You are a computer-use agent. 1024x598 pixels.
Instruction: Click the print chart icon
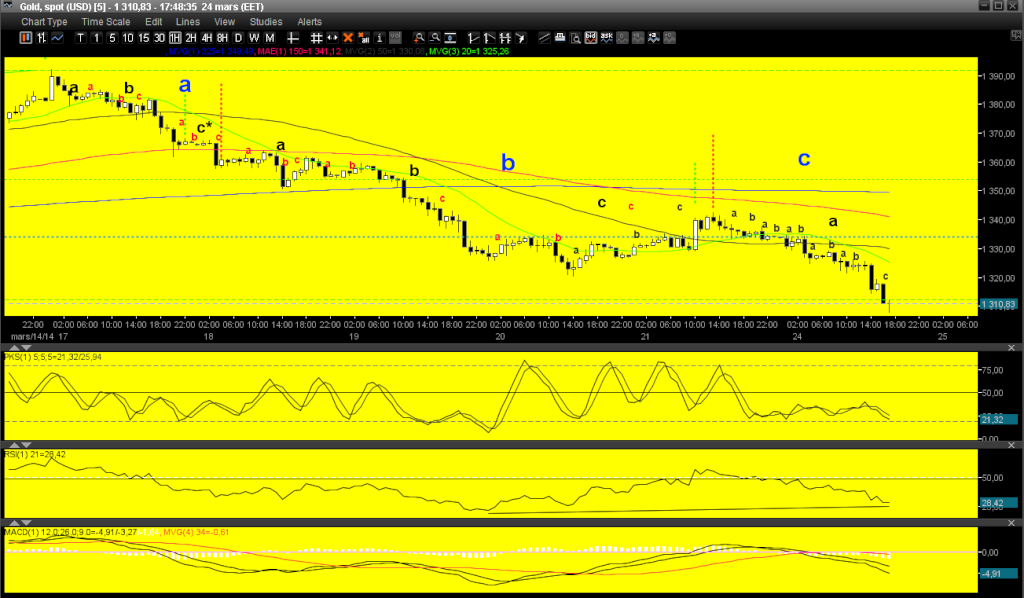560,38
